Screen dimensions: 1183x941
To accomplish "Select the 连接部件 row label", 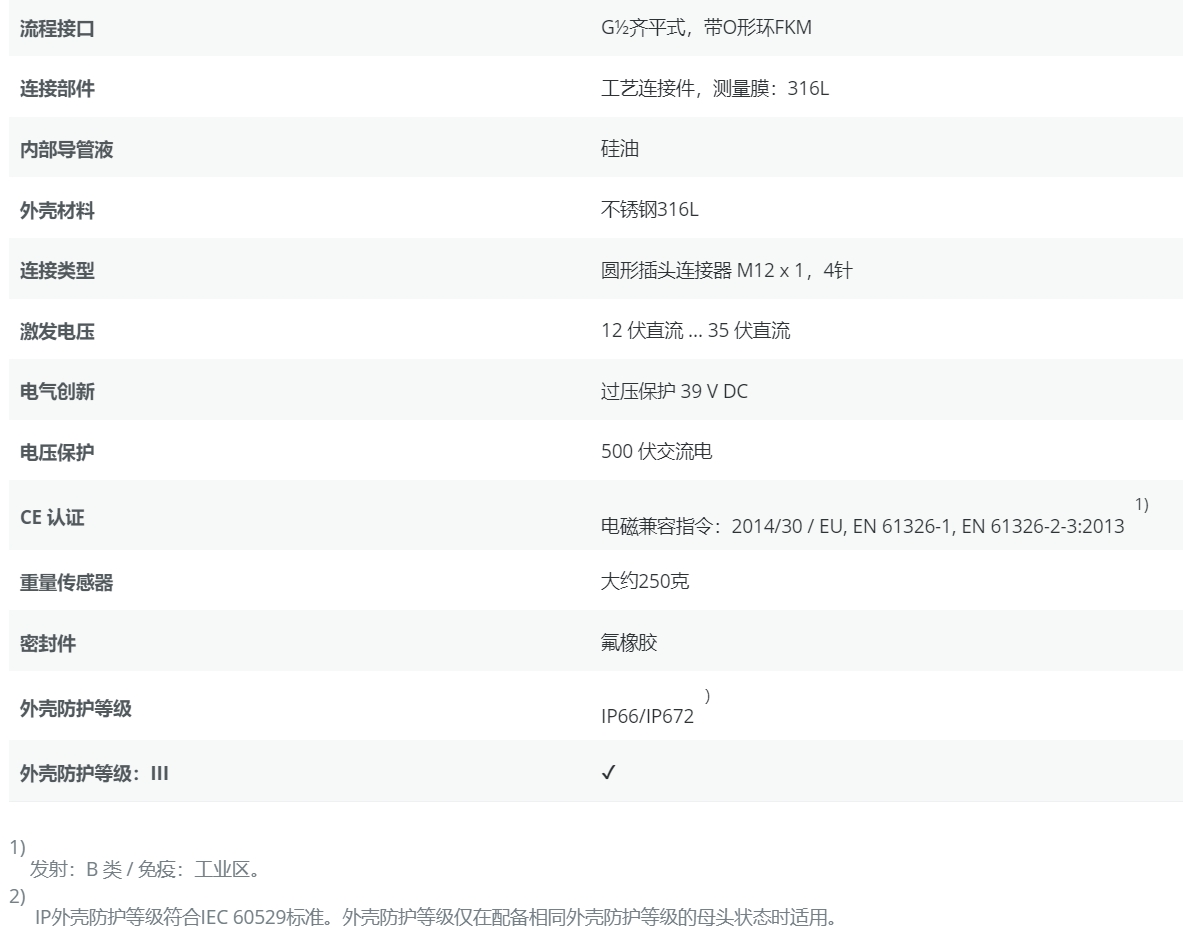I will [x=57, y=89].
